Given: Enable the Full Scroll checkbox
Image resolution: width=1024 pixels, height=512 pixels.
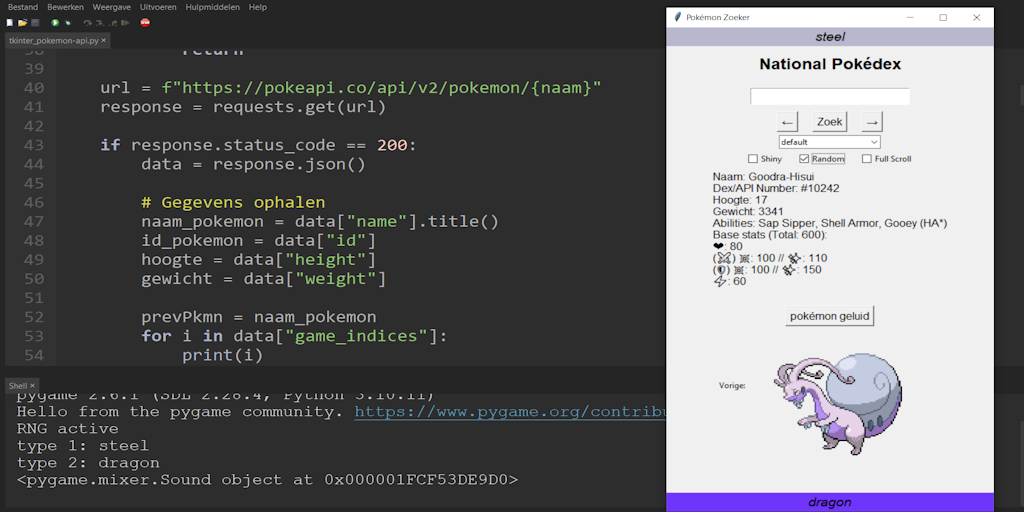Looking at the screenshot, I should pos(867,159).
